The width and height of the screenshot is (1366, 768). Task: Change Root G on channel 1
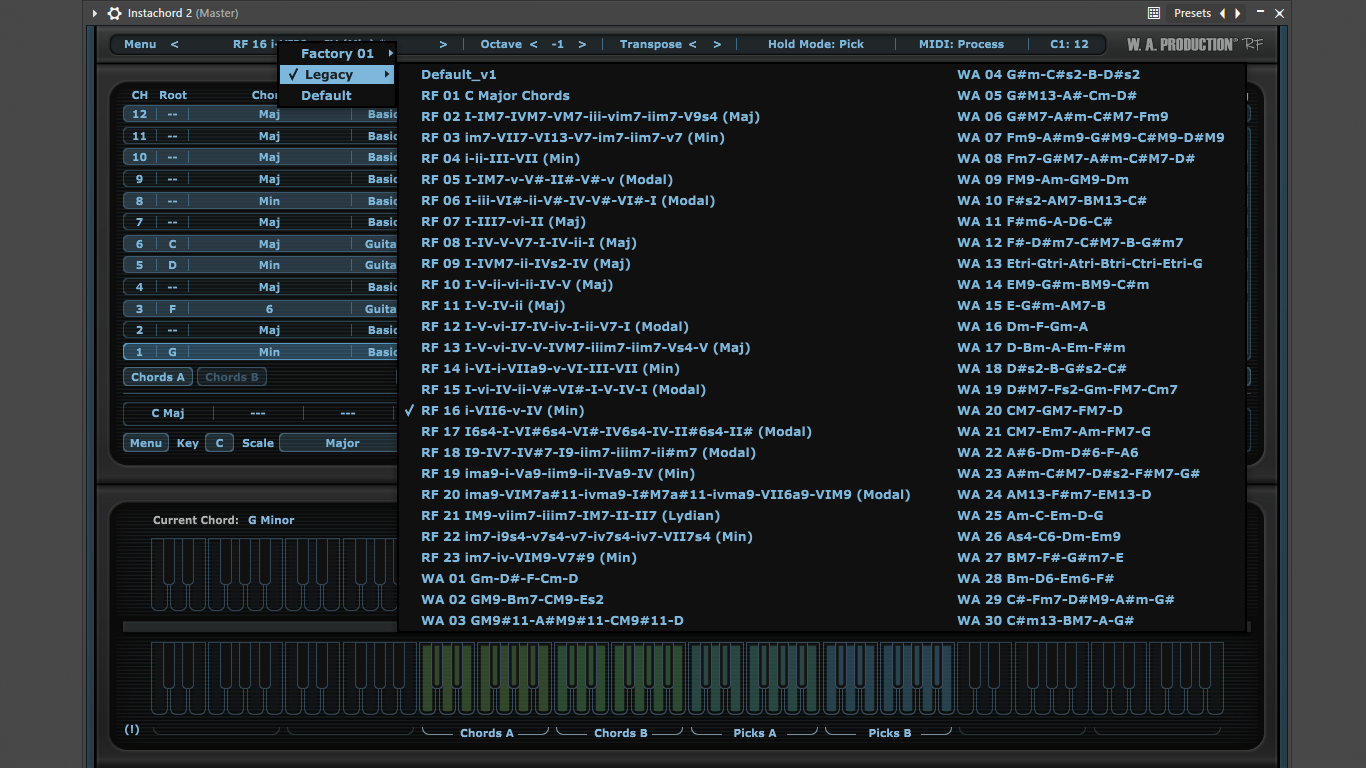[x=172, y=352]
